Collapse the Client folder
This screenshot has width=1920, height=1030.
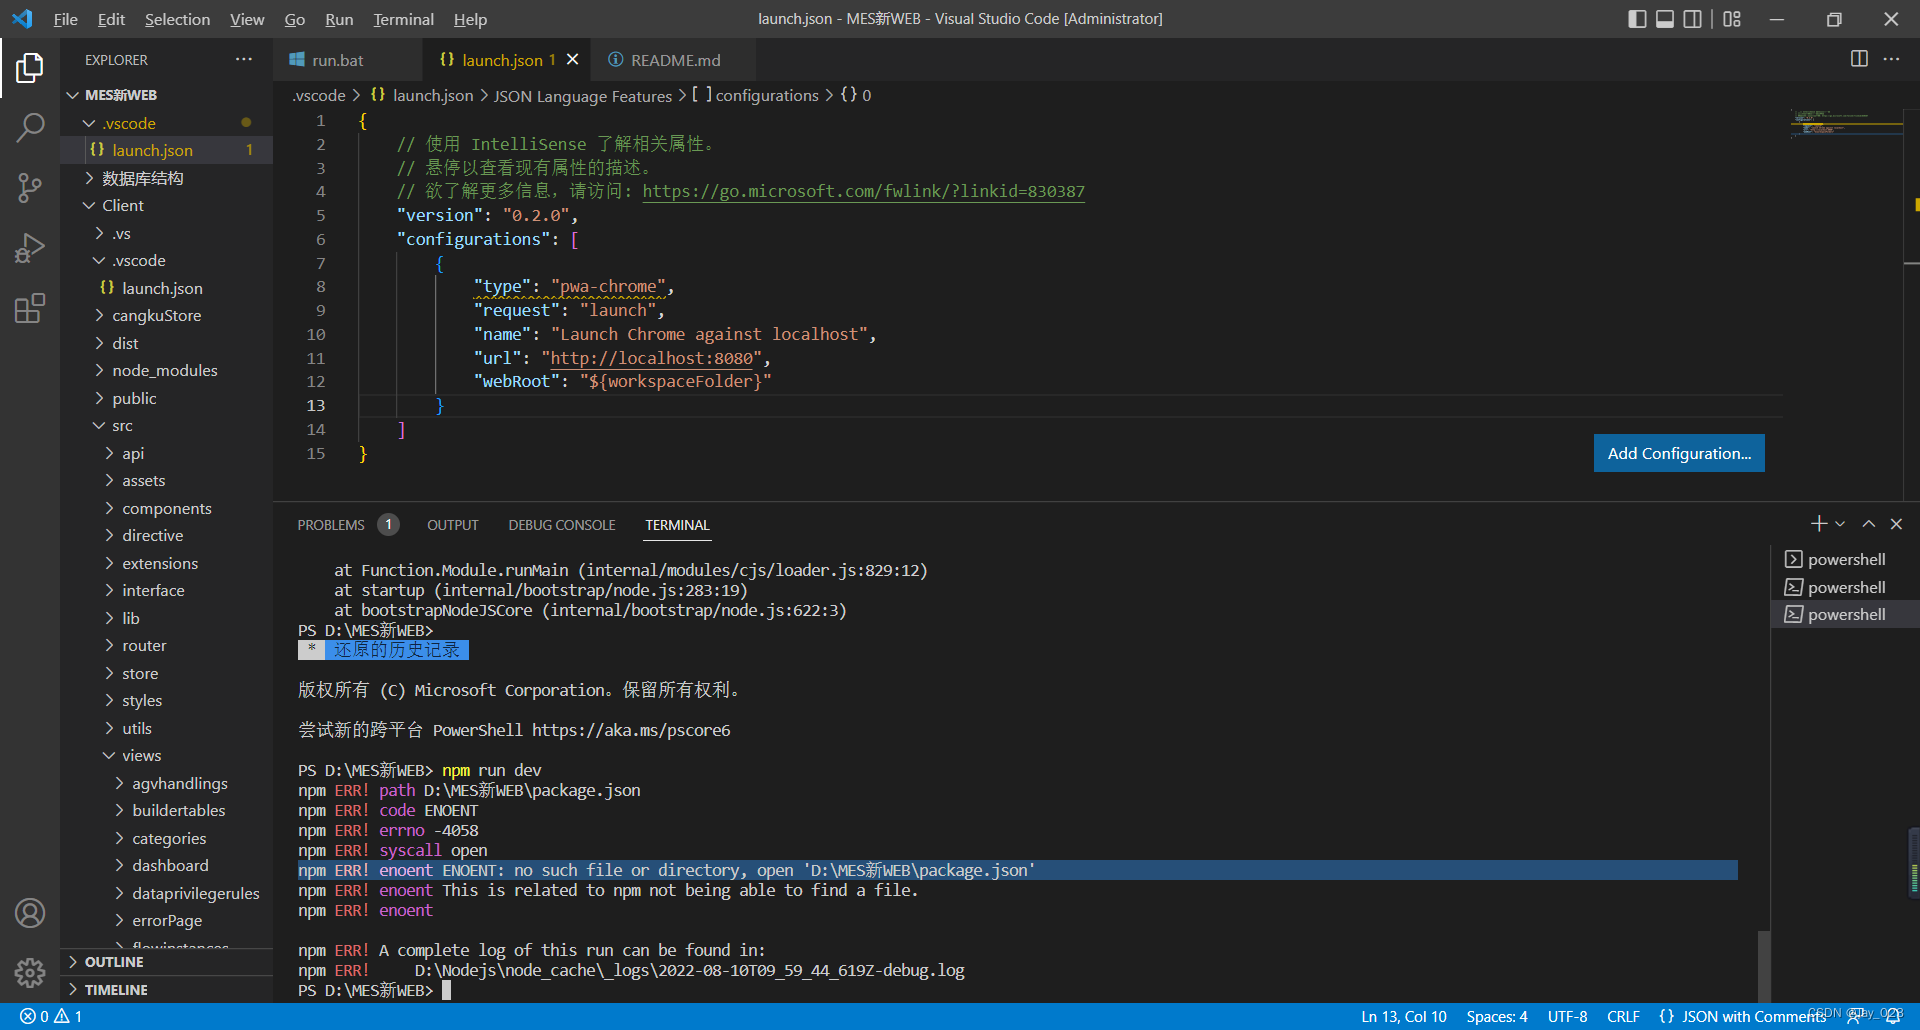click(166, 205)
